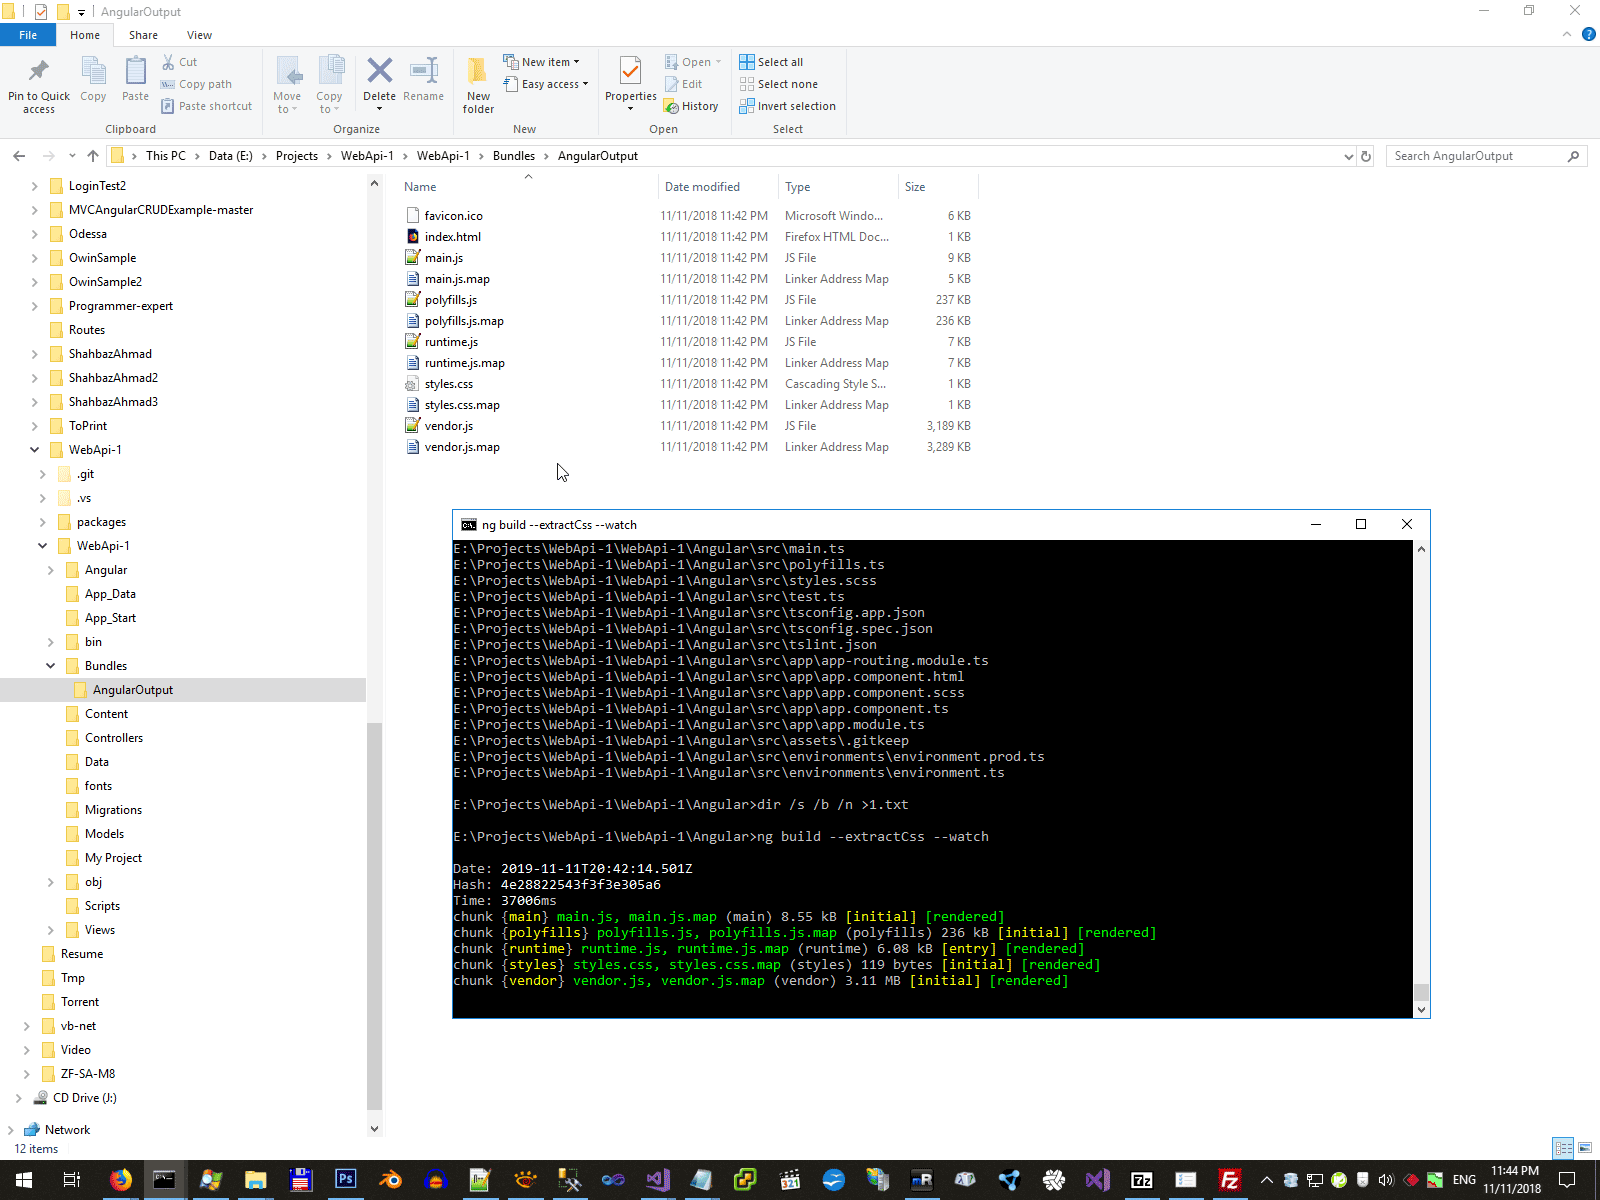Open Photoshop from the taskbar

tap(345, 1180)
